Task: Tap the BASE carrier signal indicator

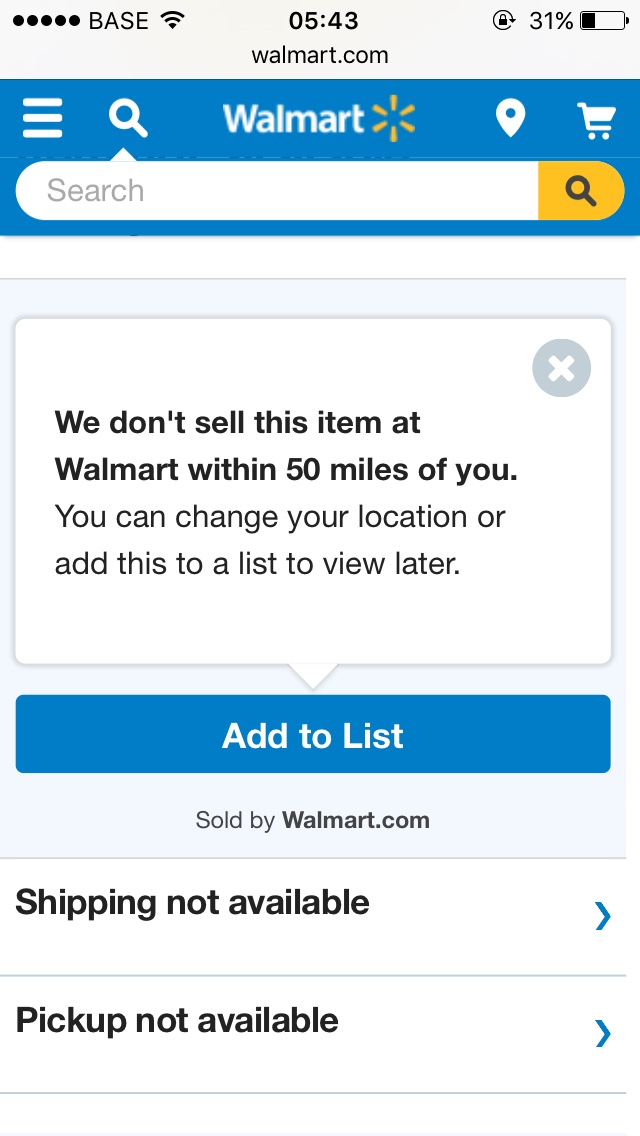Action: [x=80, y=21]
